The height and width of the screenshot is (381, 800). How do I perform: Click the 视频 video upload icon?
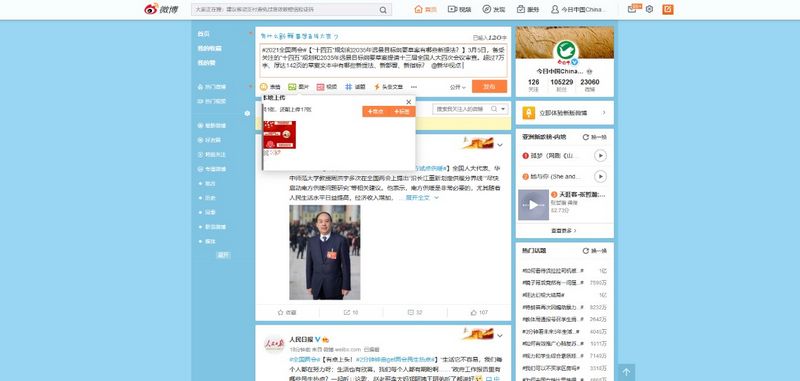(327, 87)
